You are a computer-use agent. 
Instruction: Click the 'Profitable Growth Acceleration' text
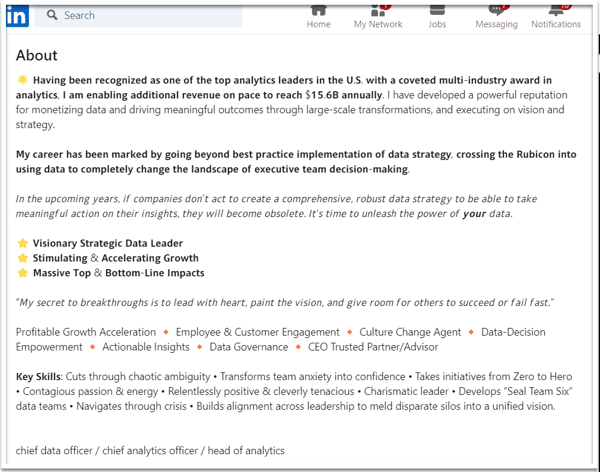pos(86,332)
